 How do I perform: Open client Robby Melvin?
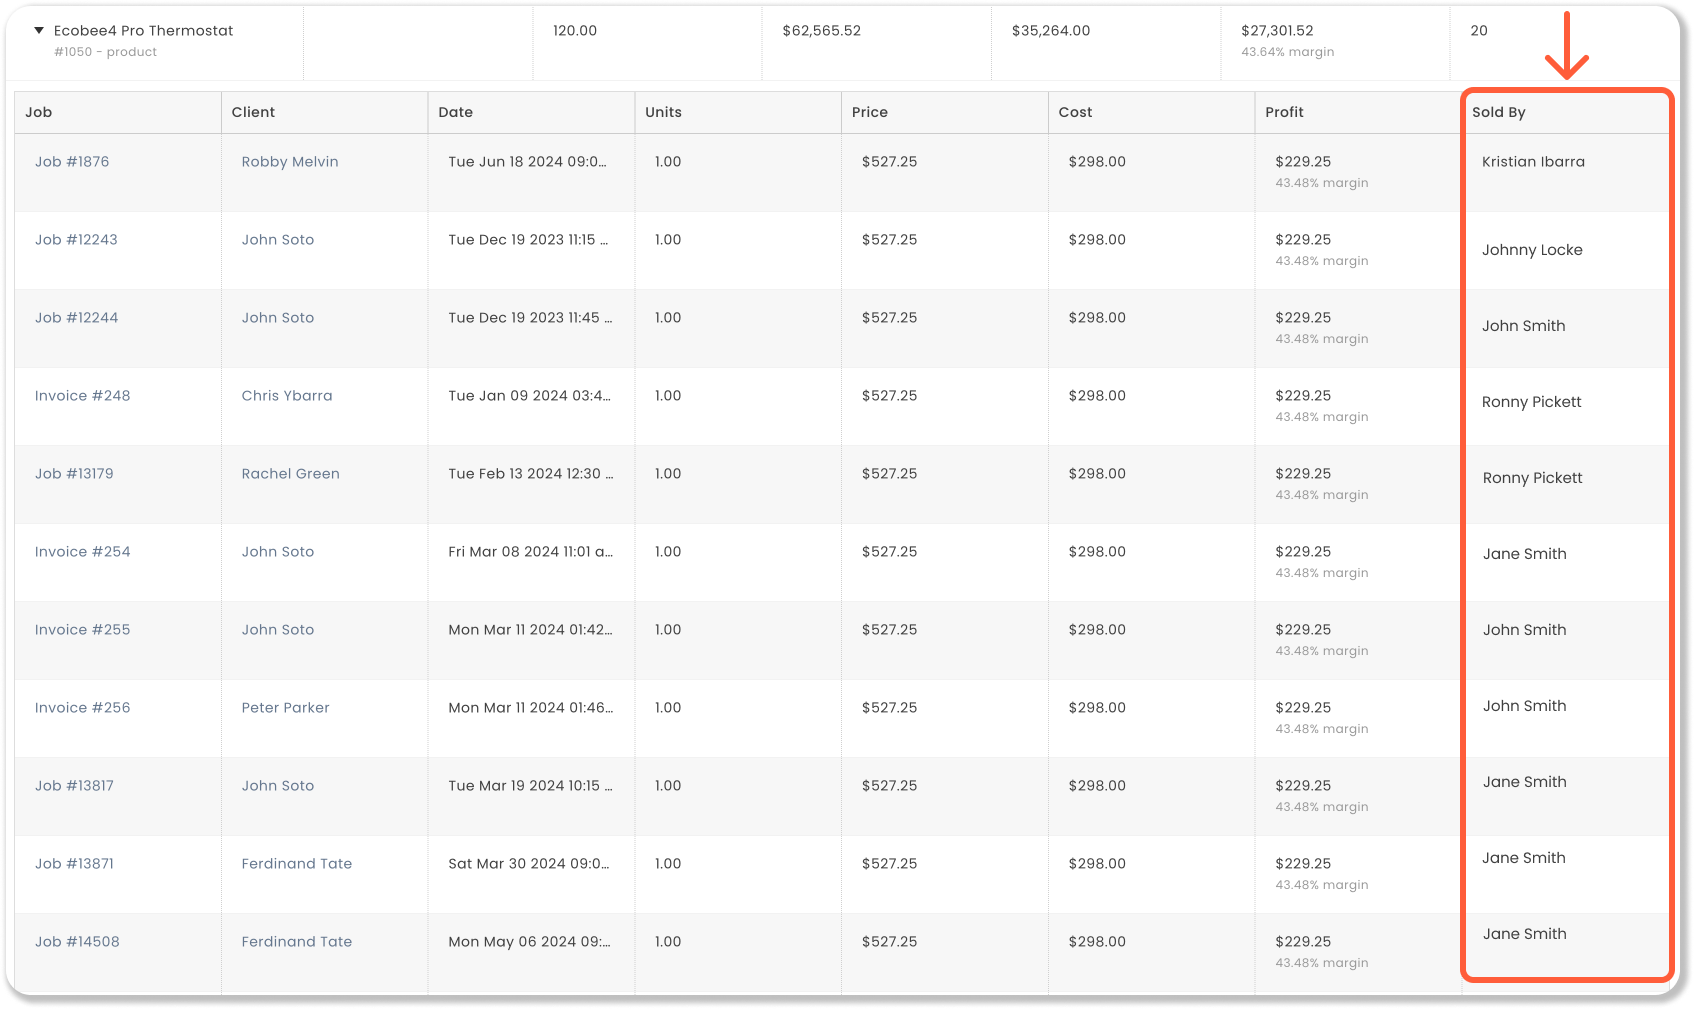(290, 162)
